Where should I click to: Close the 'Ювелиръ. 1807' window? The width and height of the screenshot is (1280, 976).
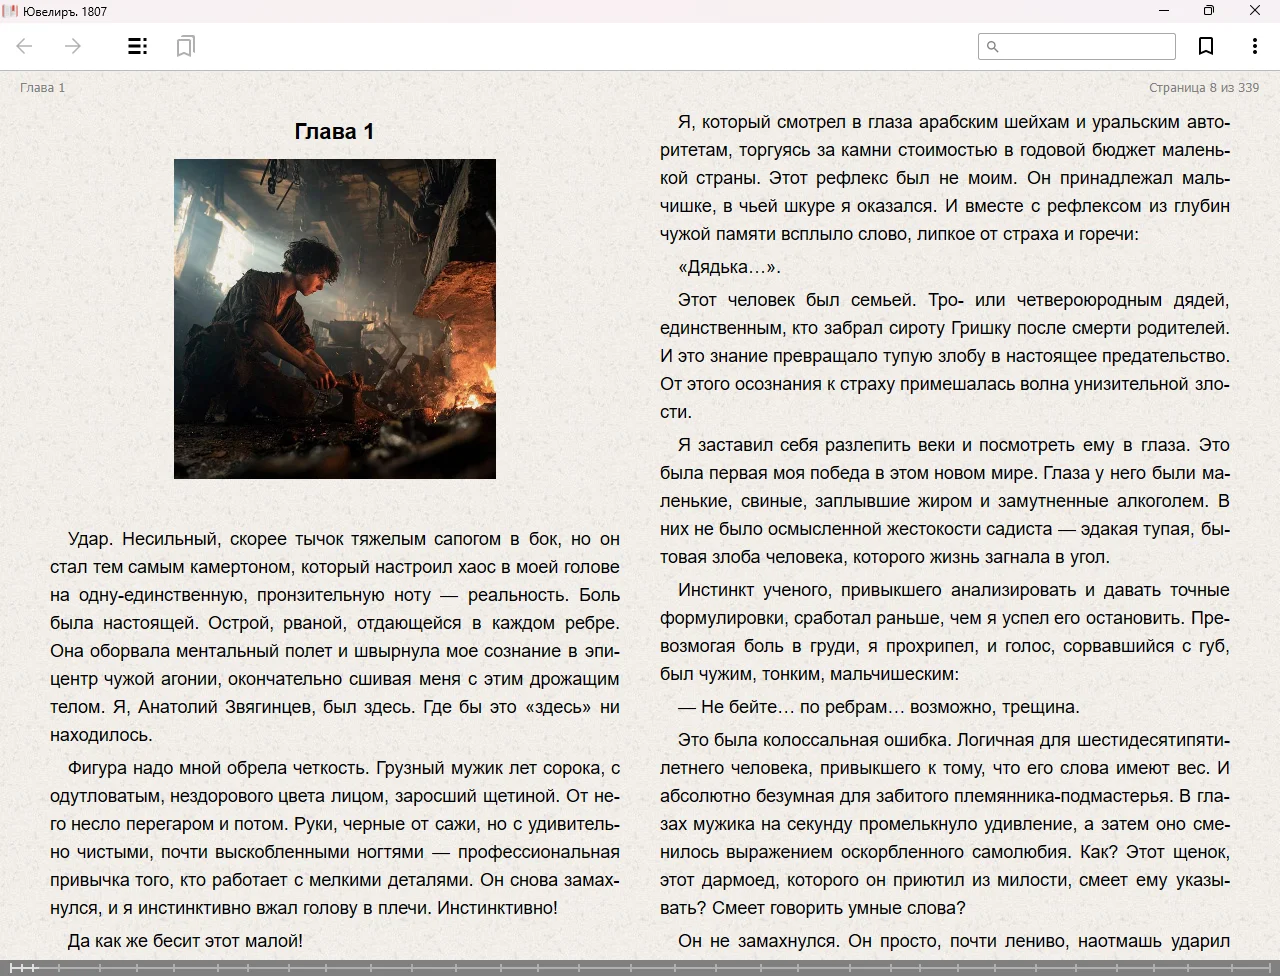(x=1255, y=11)
